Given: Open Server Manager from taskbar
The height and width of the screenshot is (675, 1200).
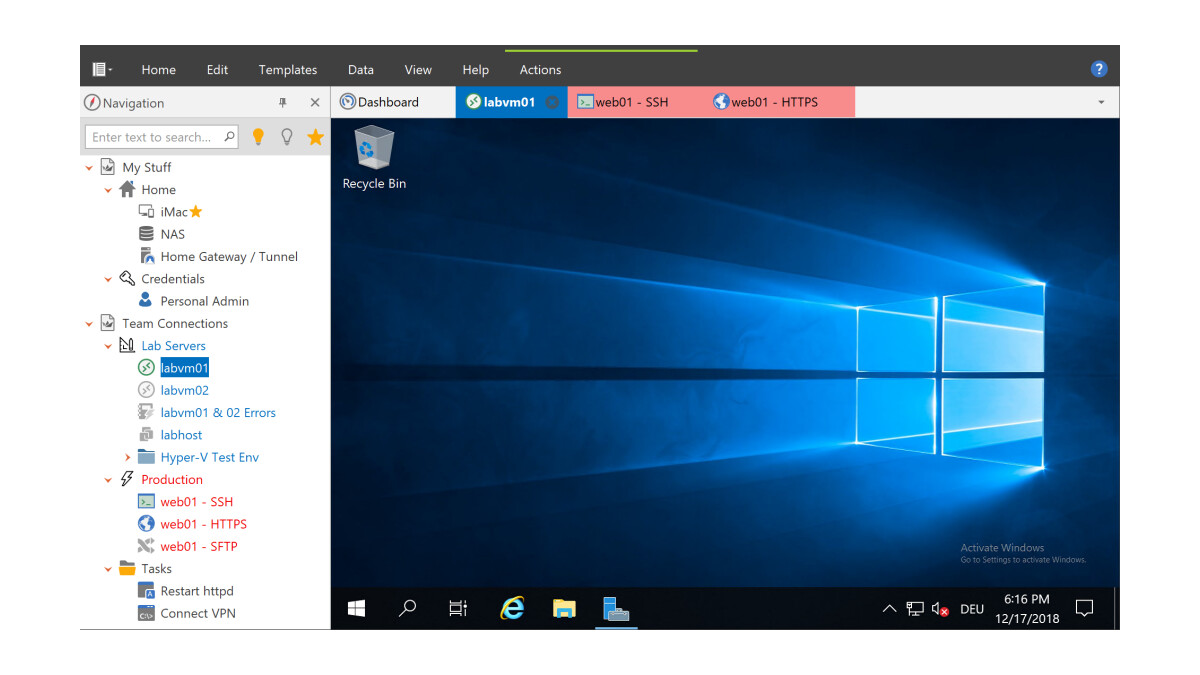Looking at the screenshot, I should coord(616,608).
